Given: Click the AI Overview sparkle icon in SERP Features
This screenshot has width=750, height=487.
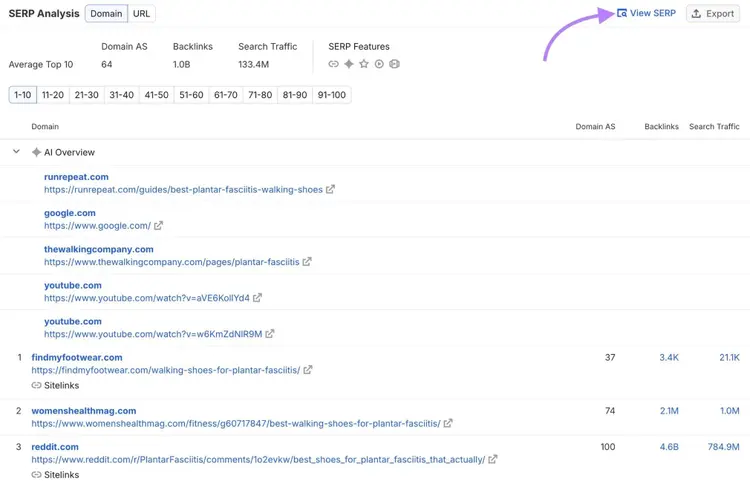Looking at the screenshot, I should click(349, 64).
